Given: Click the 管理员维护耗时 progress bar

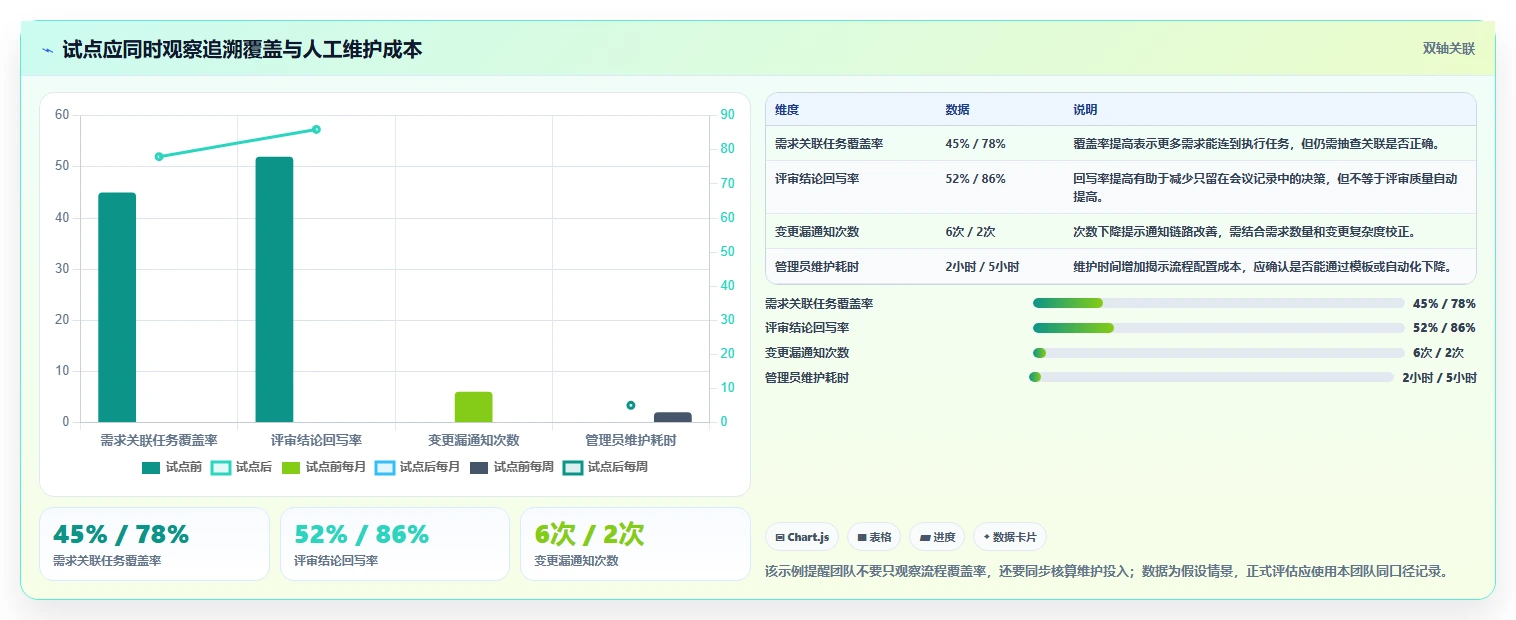Looking at the screenshot, I should click(1211, 377).
